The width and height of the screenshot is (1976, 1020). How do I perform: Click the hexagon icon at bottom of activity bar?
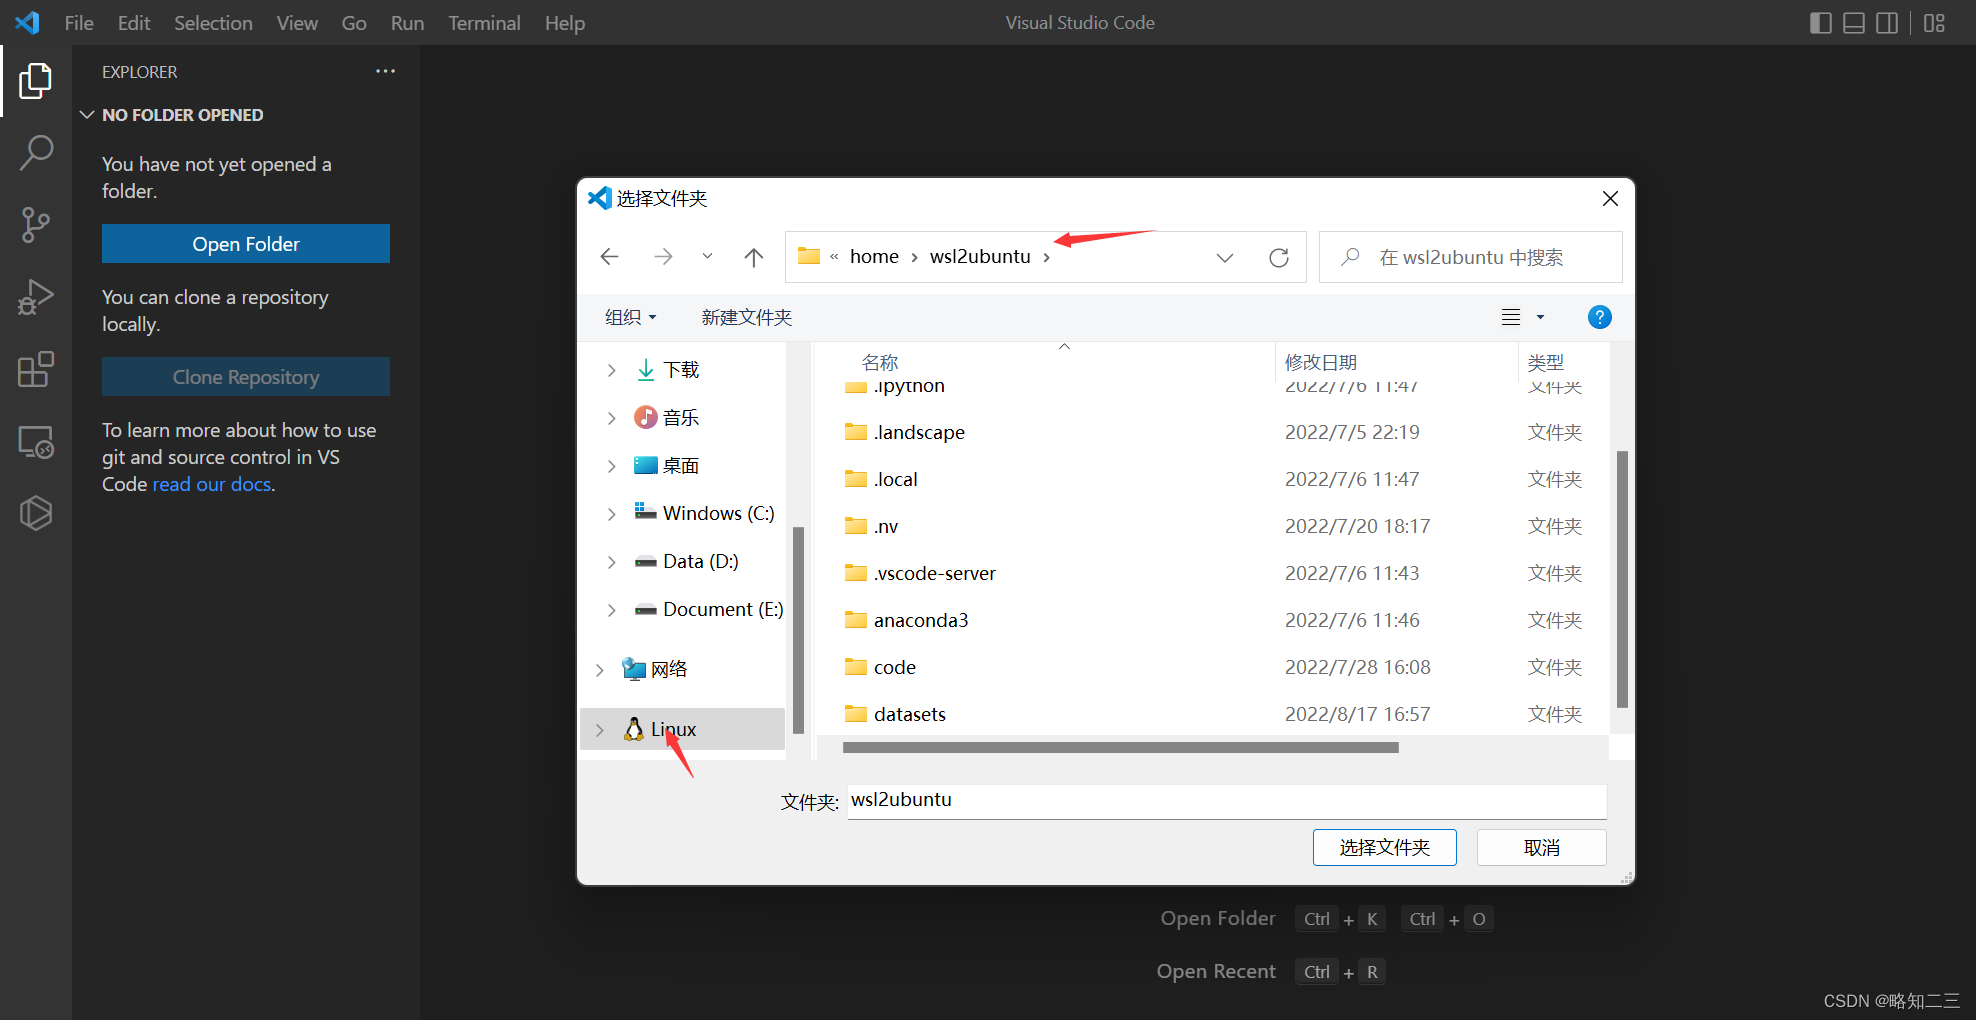click(36, 513)
